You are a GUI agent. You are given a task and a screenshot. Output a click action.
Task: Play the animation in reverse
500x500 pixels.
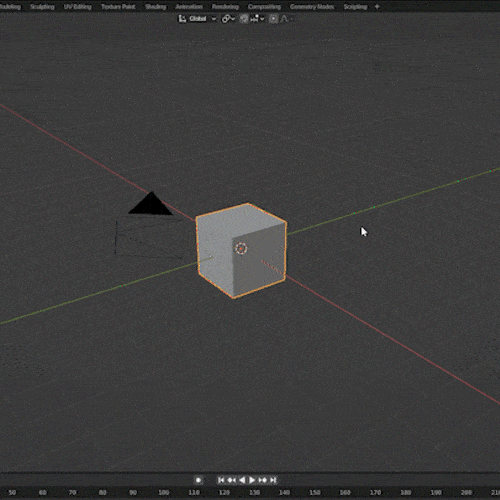(x=242, y=480)
